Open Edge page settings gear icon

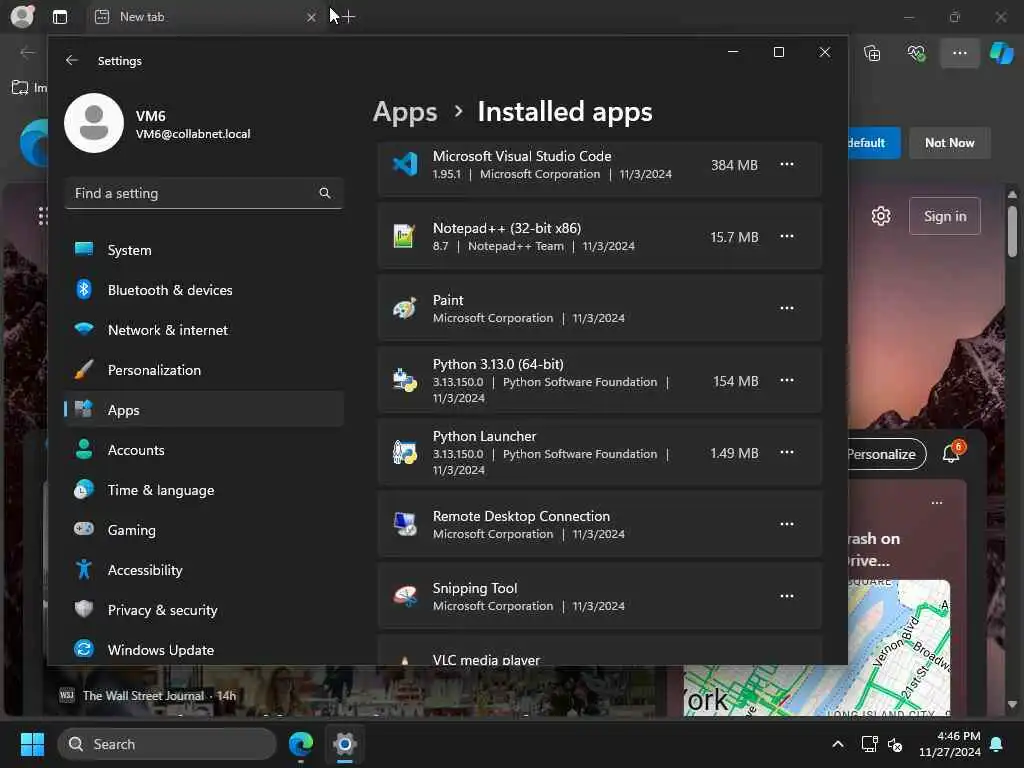[881, 216]
